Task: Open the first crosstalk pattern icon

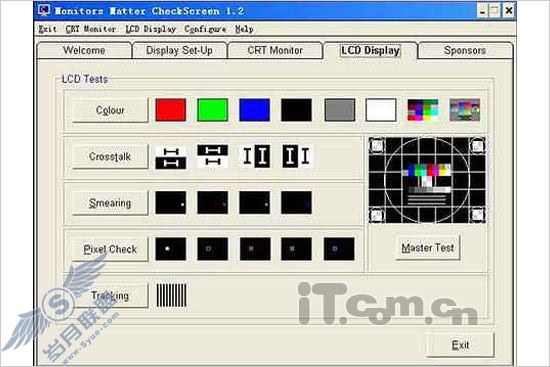Action: click(x=170, y=156)
